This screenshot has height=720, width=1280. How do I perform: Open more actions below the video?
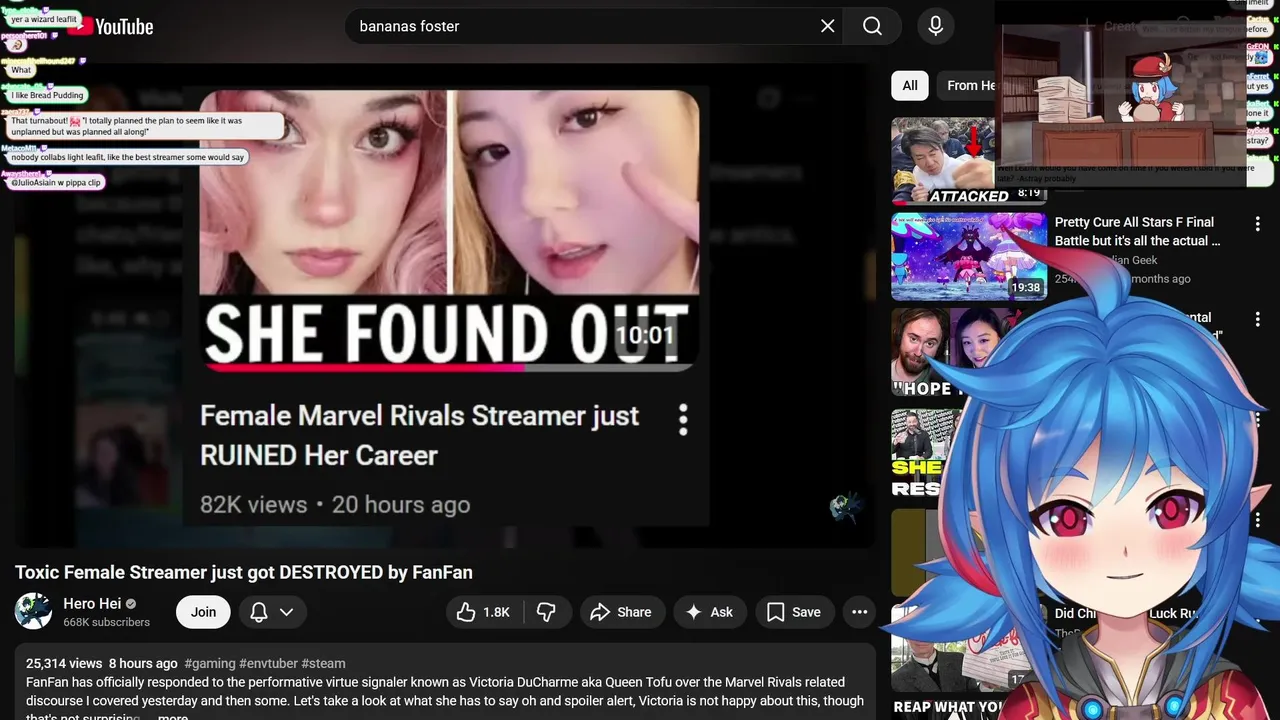(x=859, y=612)
